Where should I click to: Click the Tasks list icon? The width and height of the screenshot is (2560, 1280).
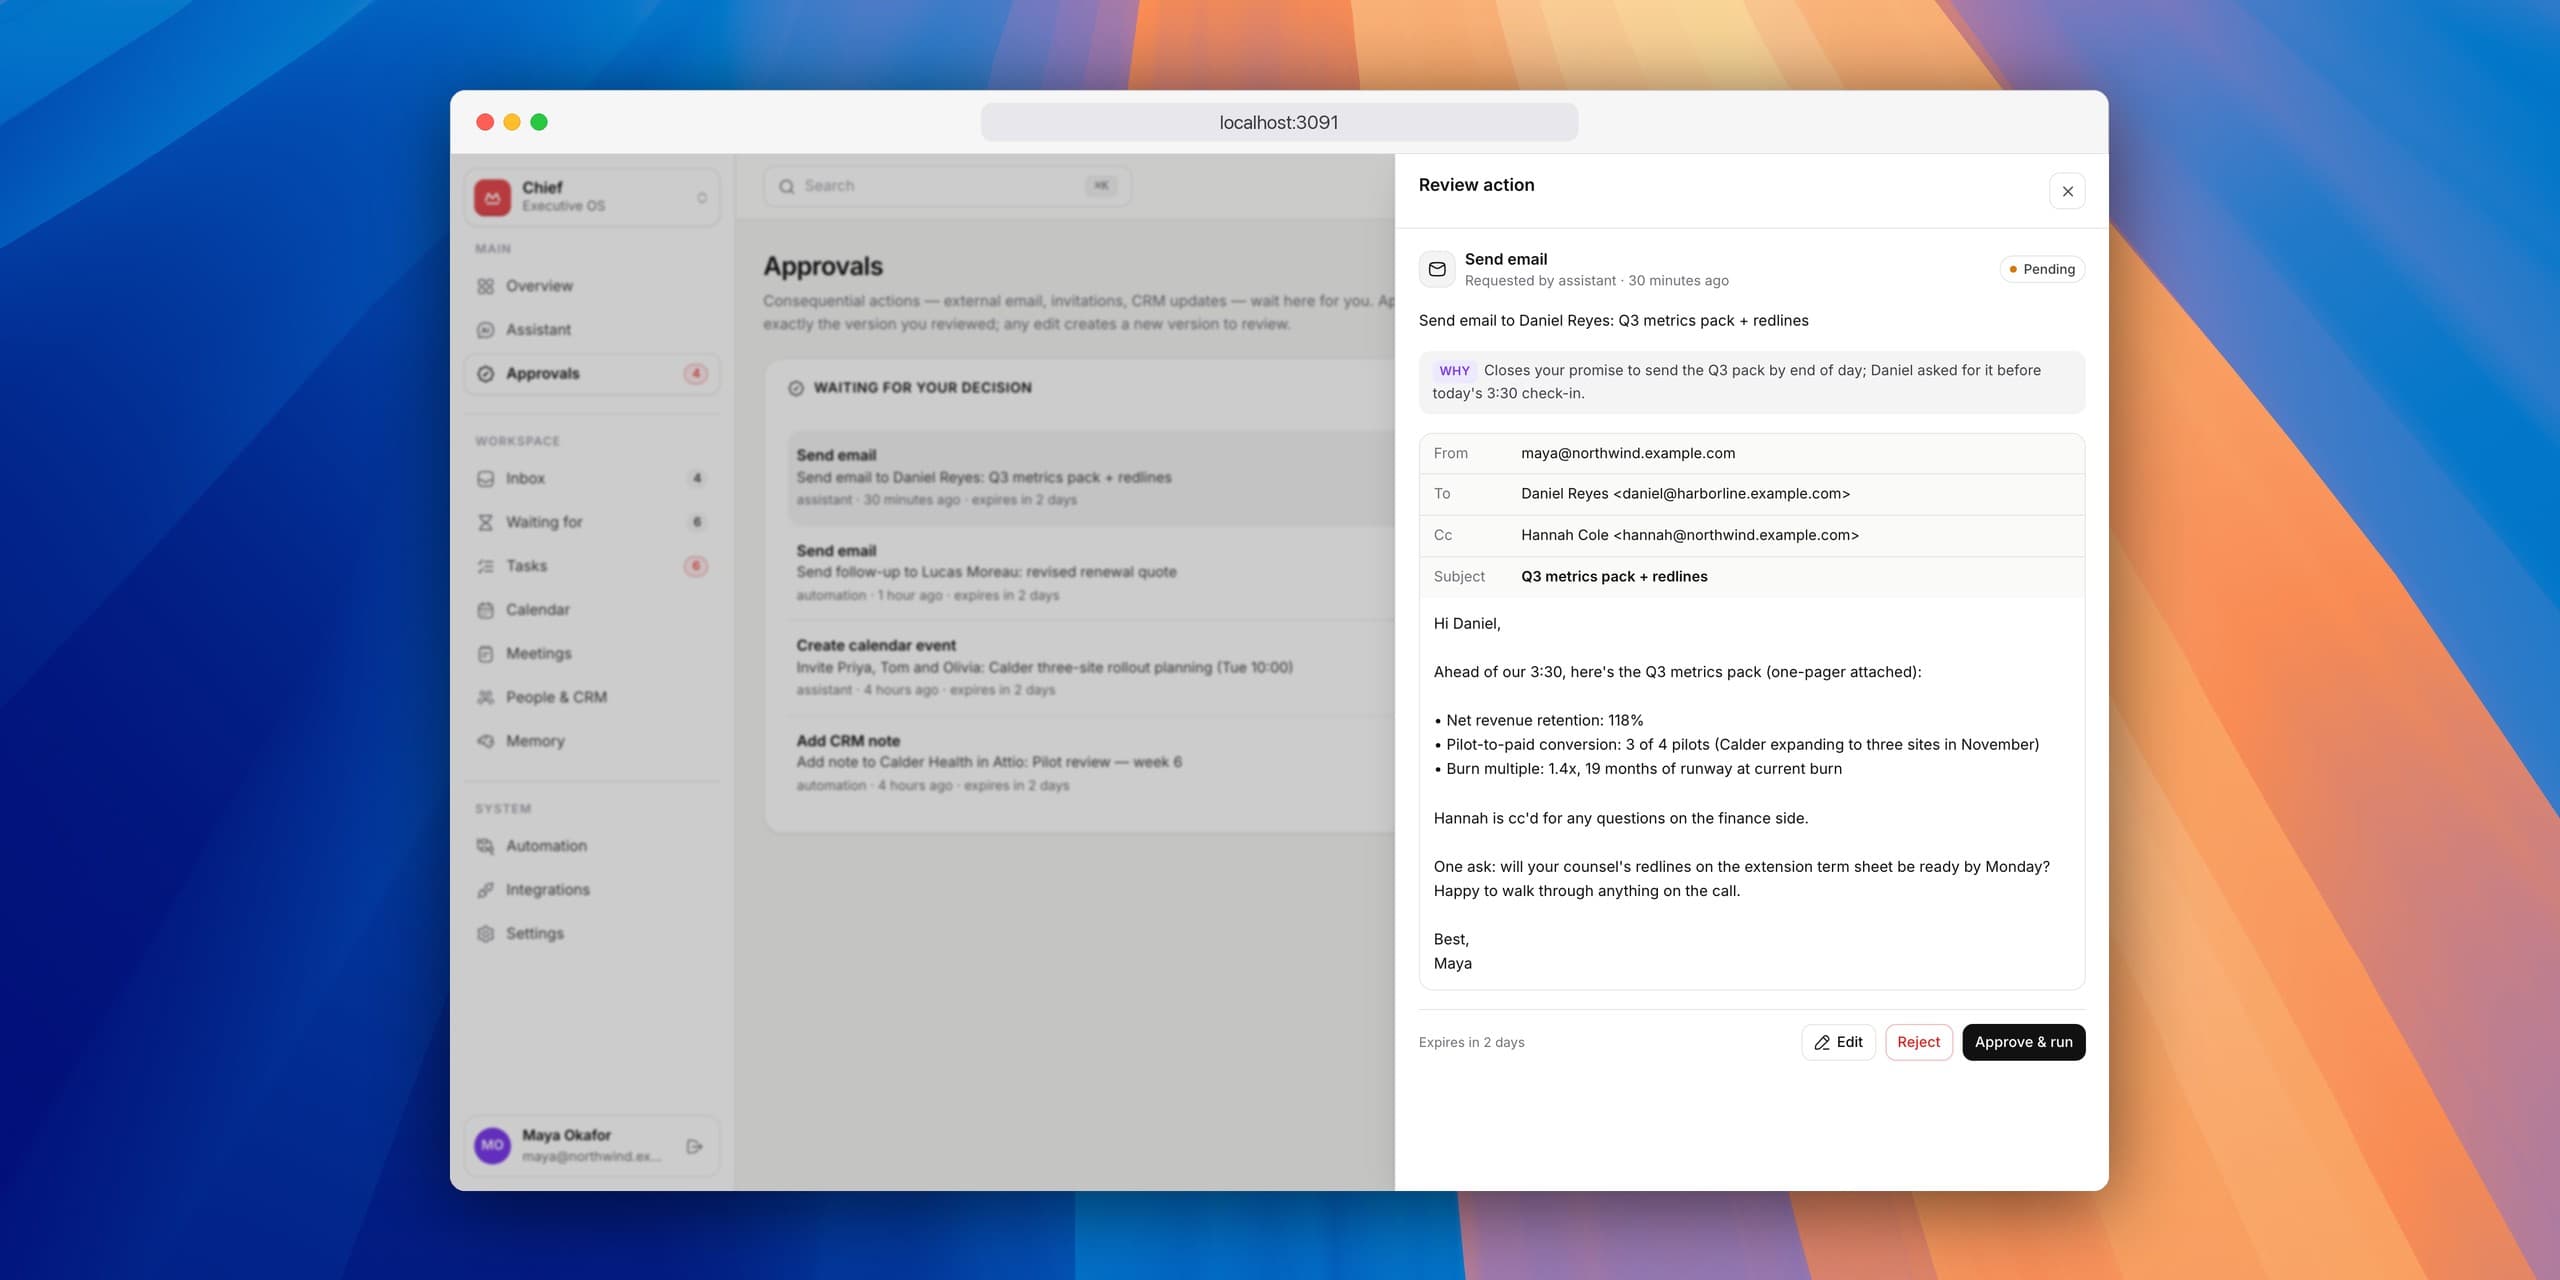[486, 566]
